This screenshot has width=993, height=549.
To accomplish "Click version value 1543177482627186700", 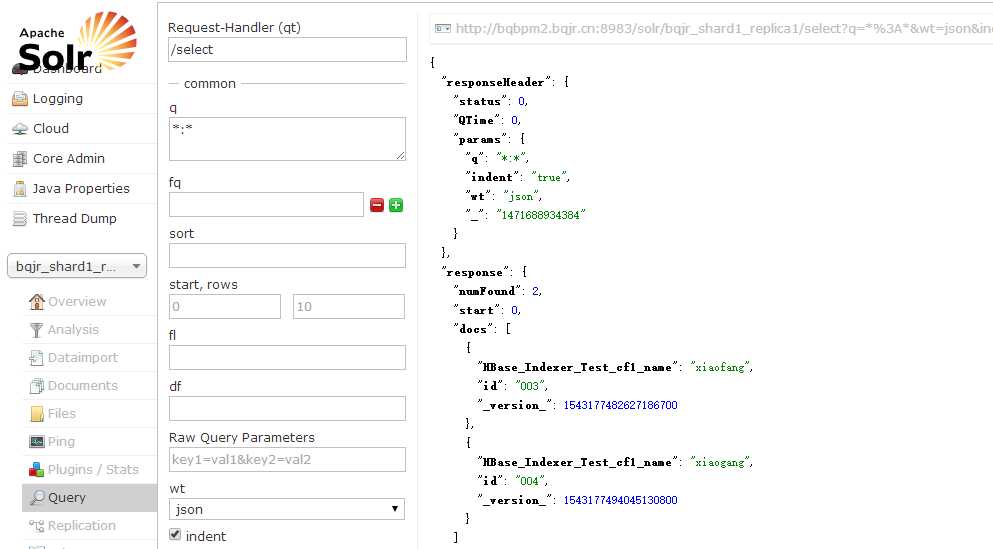I will point(621,405).
